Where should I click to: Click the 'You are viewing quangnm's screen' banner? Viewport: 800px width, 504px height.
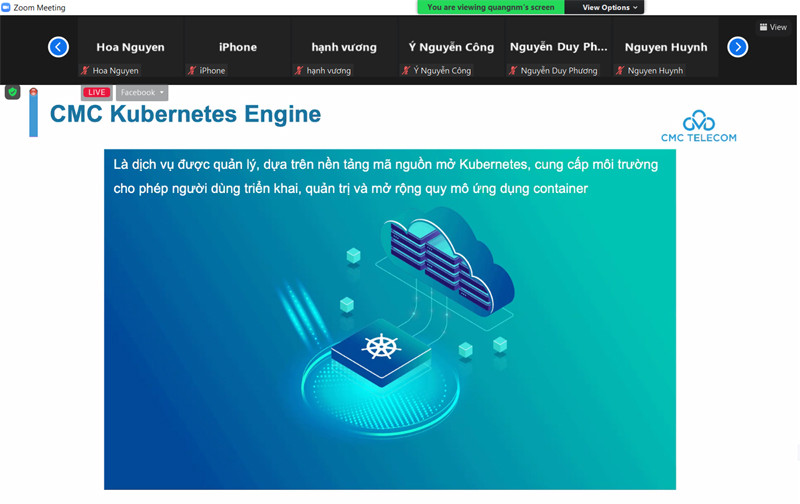point(490,7)
